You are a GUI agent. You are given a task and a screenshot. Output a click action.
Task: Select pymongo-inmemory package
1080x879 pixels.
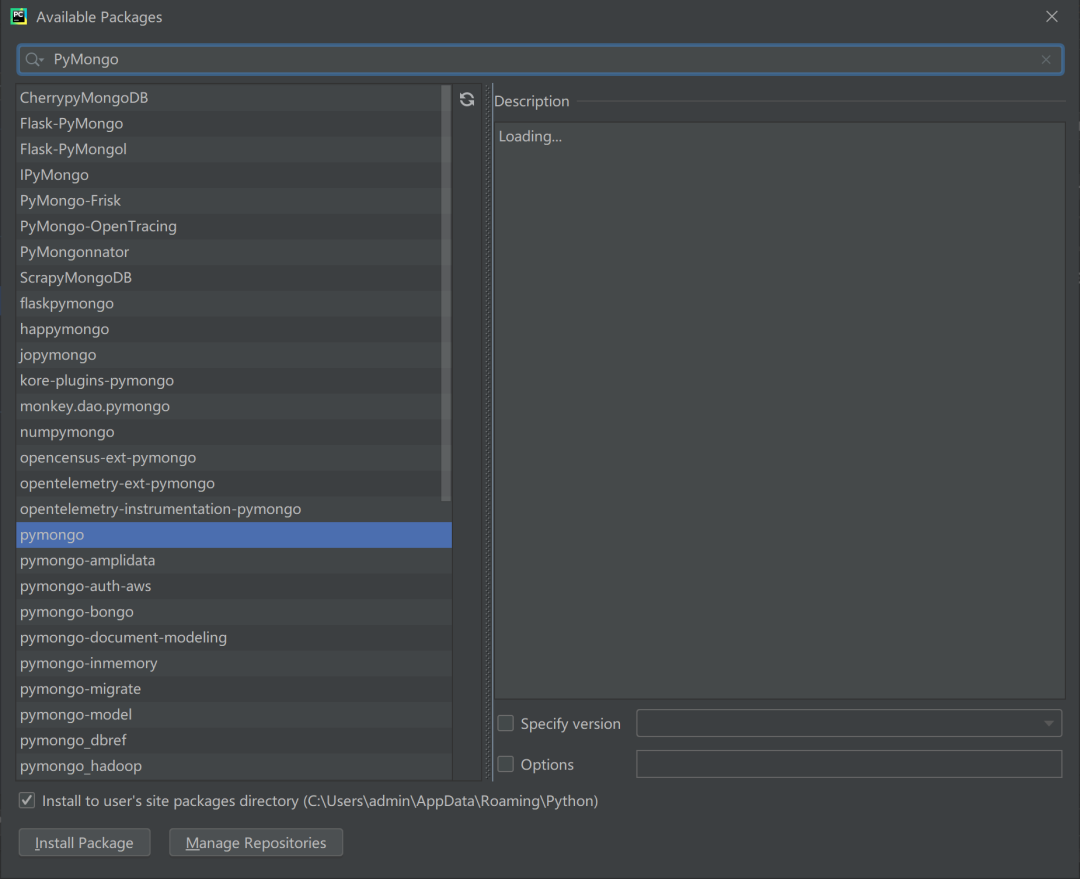234,663
